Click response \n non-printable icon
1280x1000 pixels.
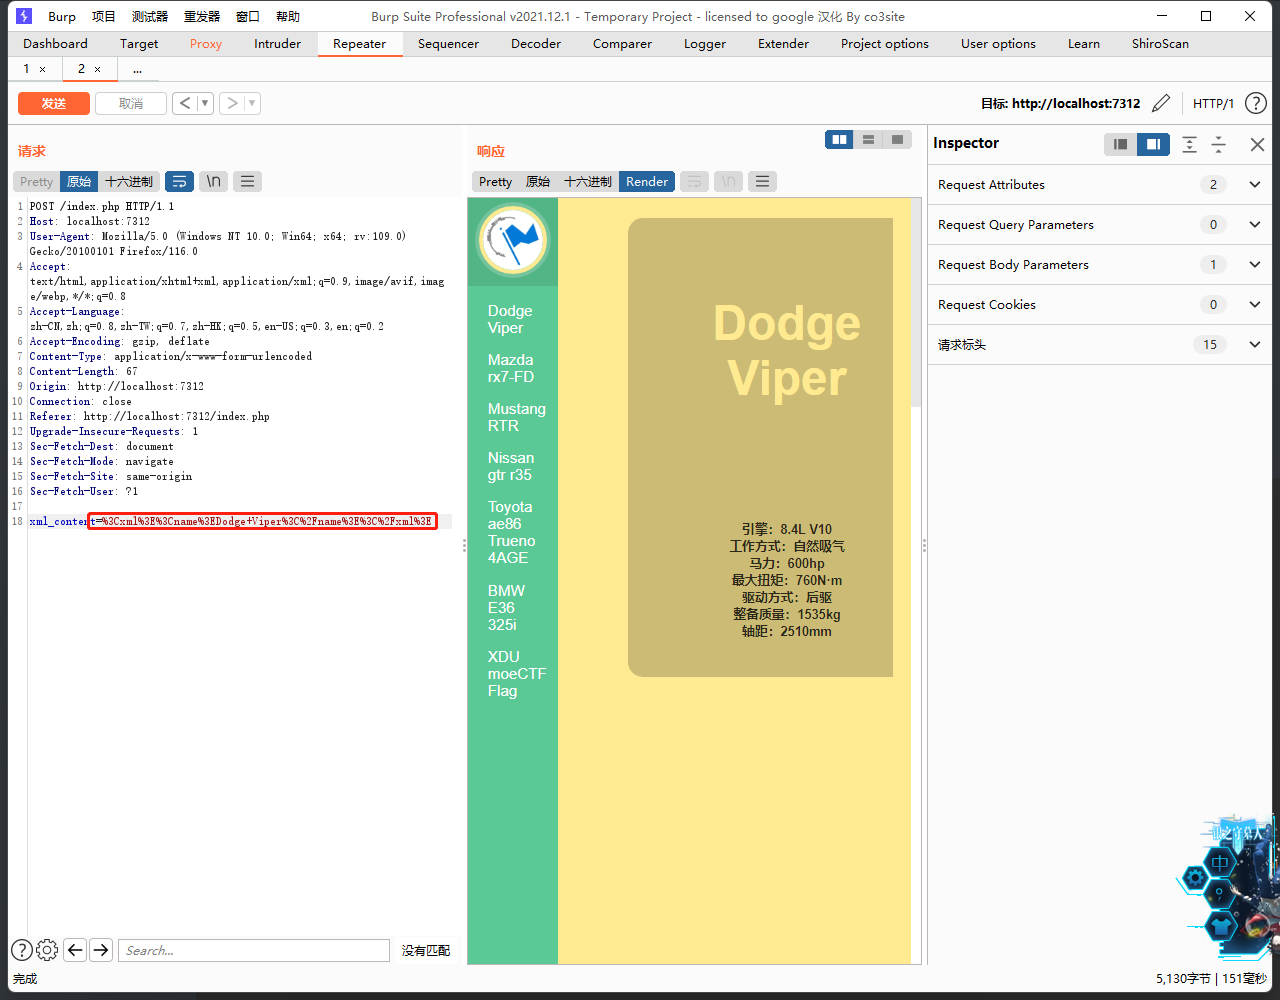pos(729,181)
